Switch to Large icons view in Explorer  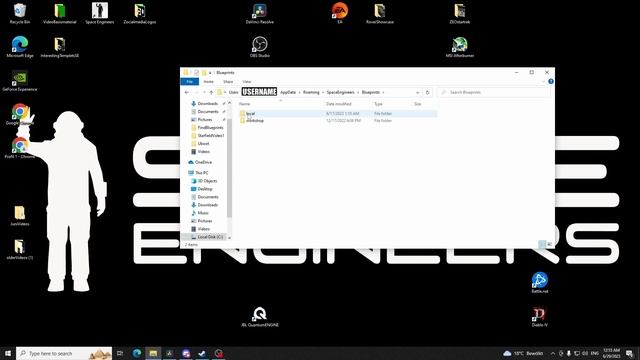(x=549, y=244)
